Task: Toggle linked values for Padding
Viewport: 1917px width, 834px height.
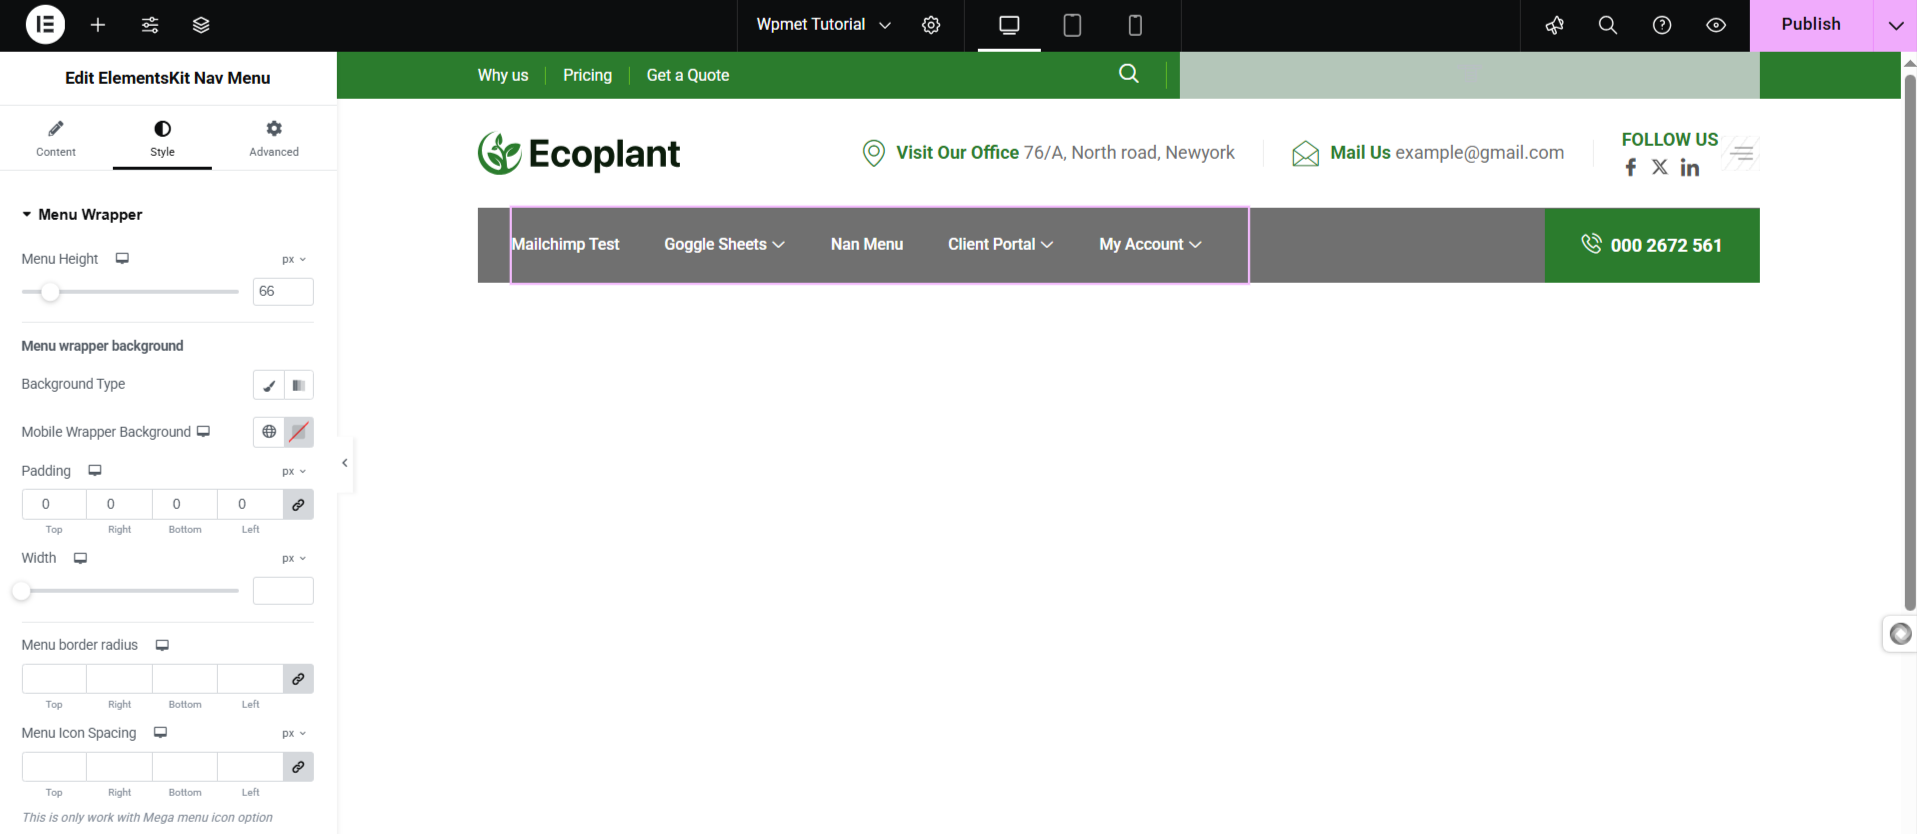Action: (298, 505)
